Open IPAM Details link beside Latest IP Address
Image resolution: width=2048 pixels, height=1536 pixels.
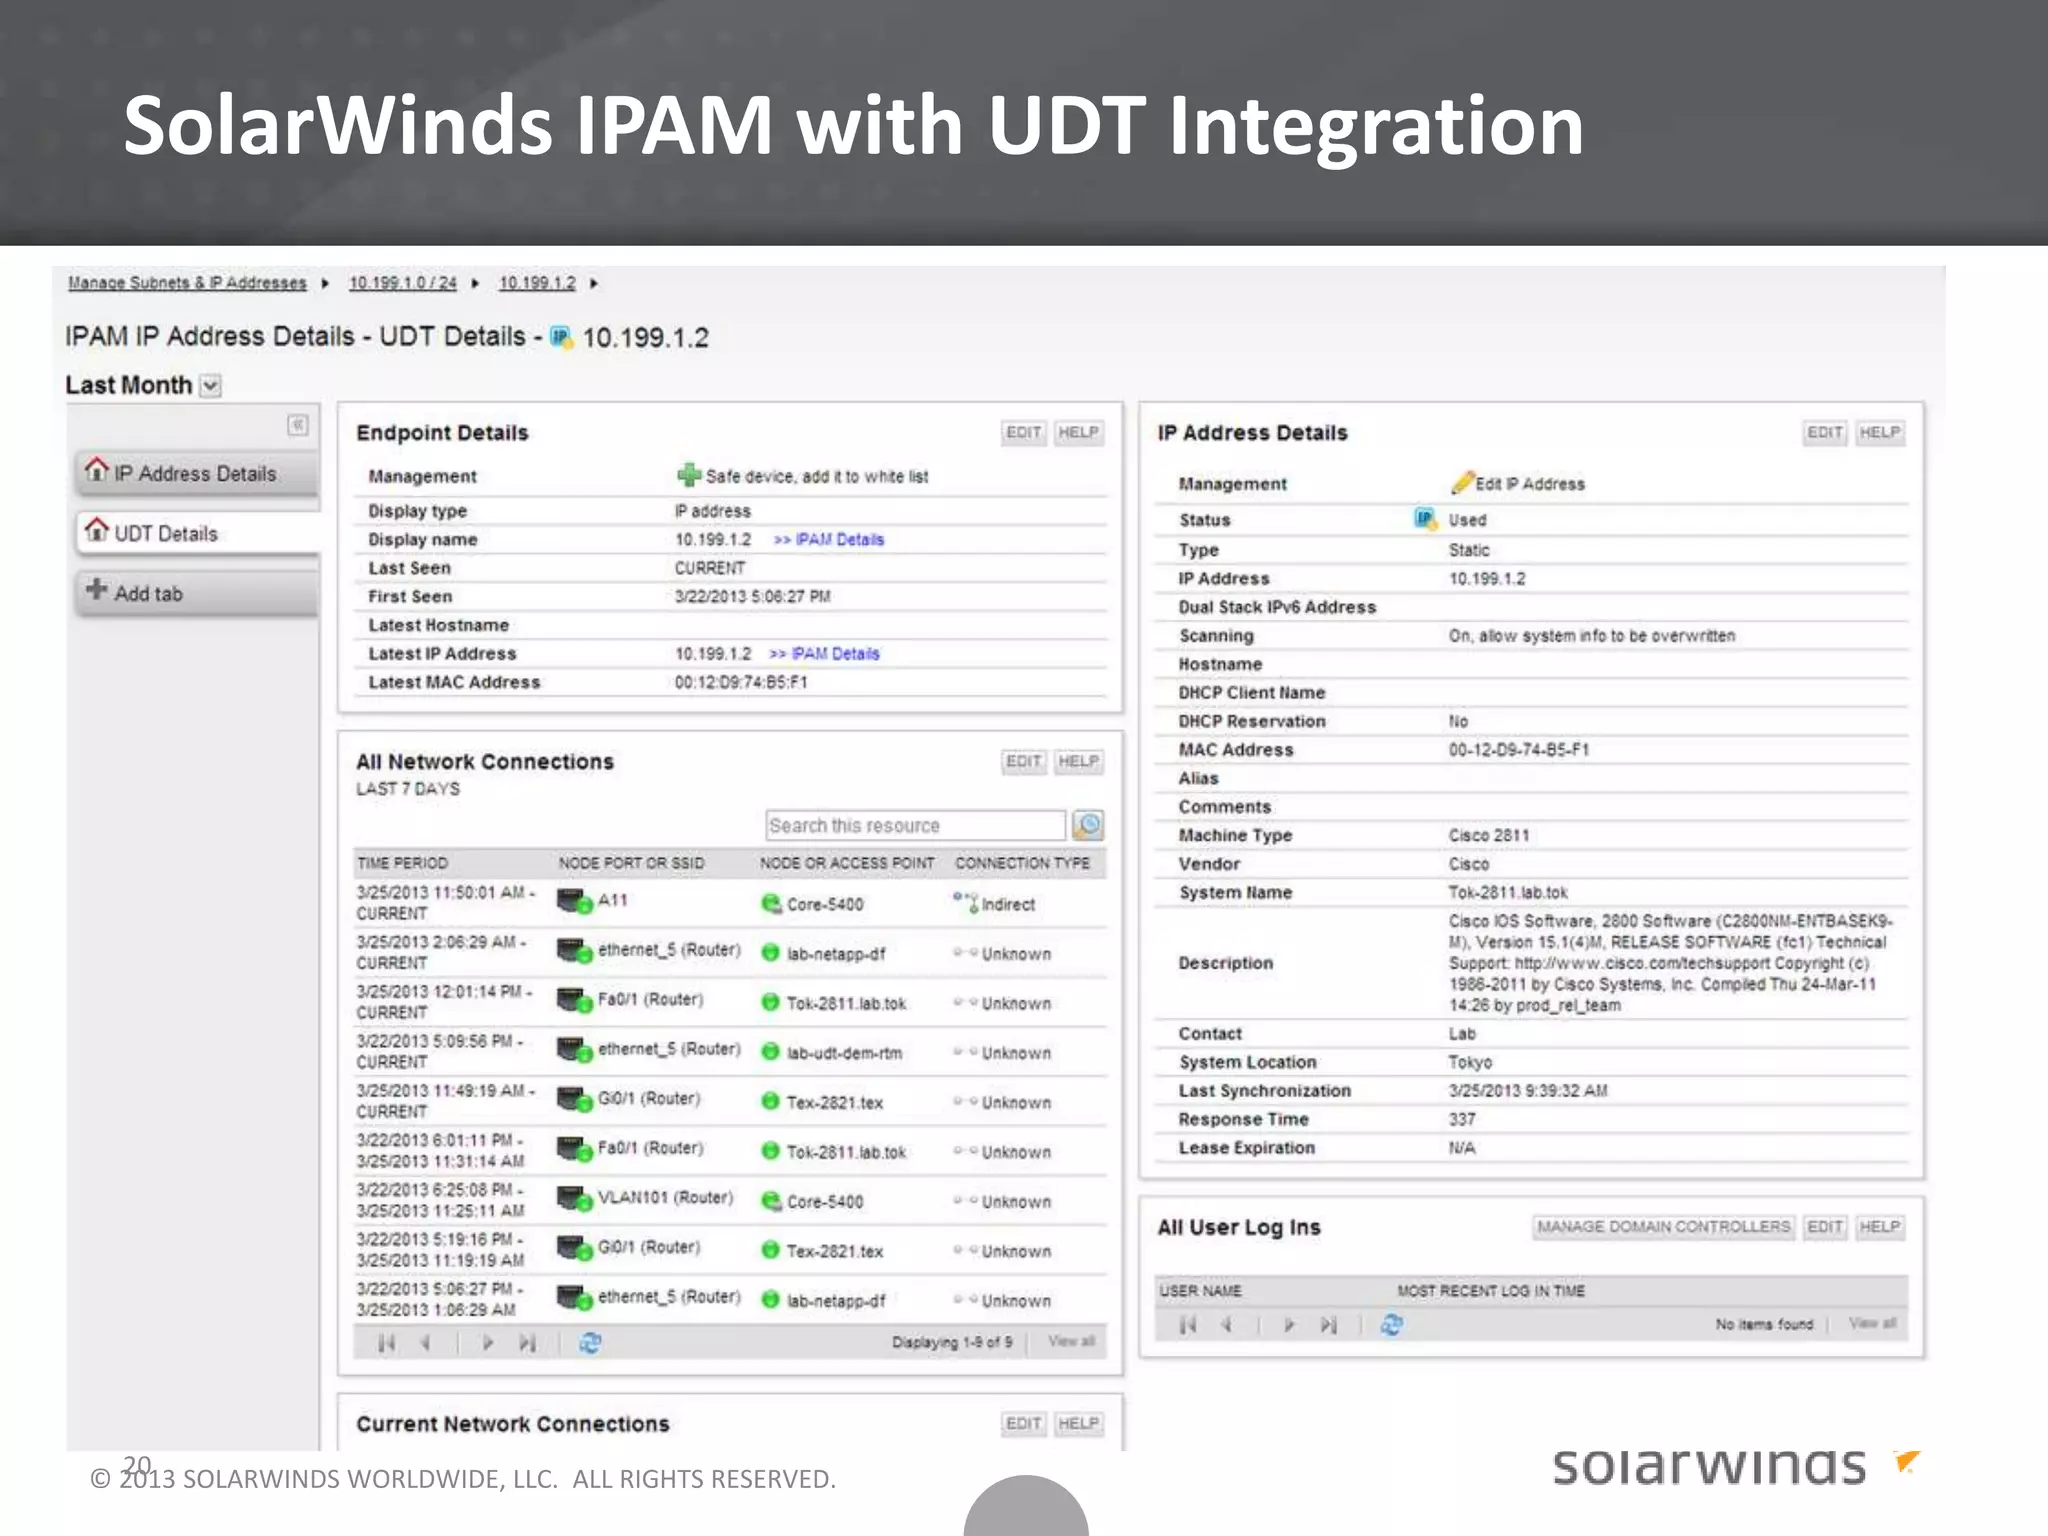(x=825, y=654)
